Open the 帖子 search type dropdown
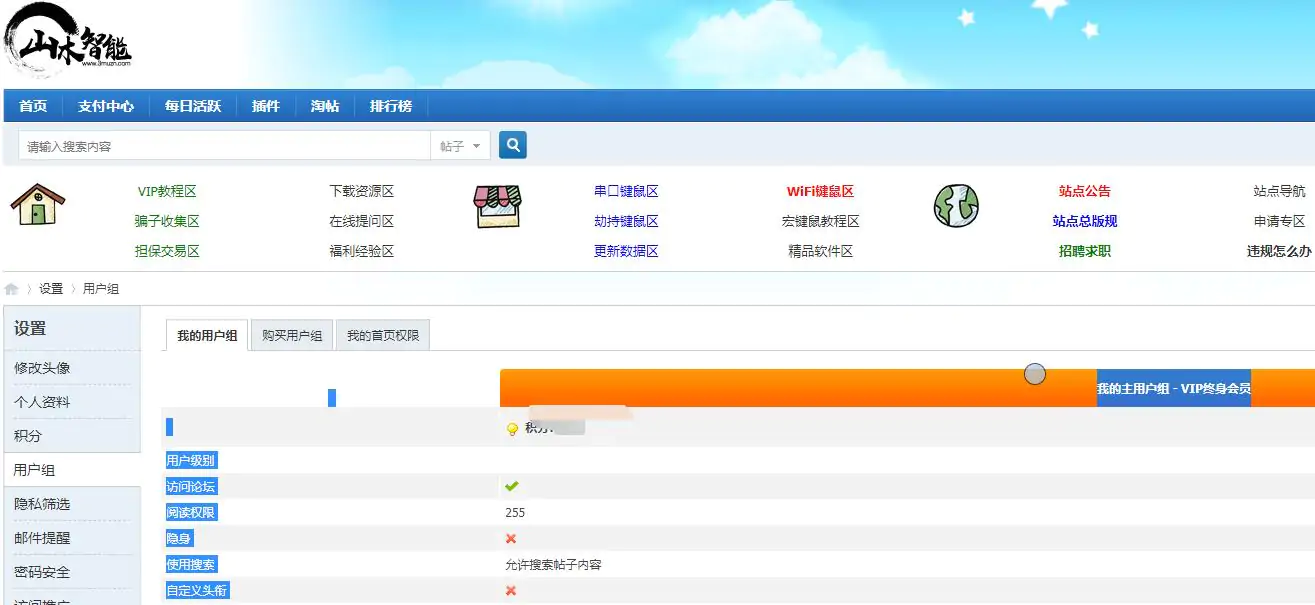1315x605 pixels. 461,146
